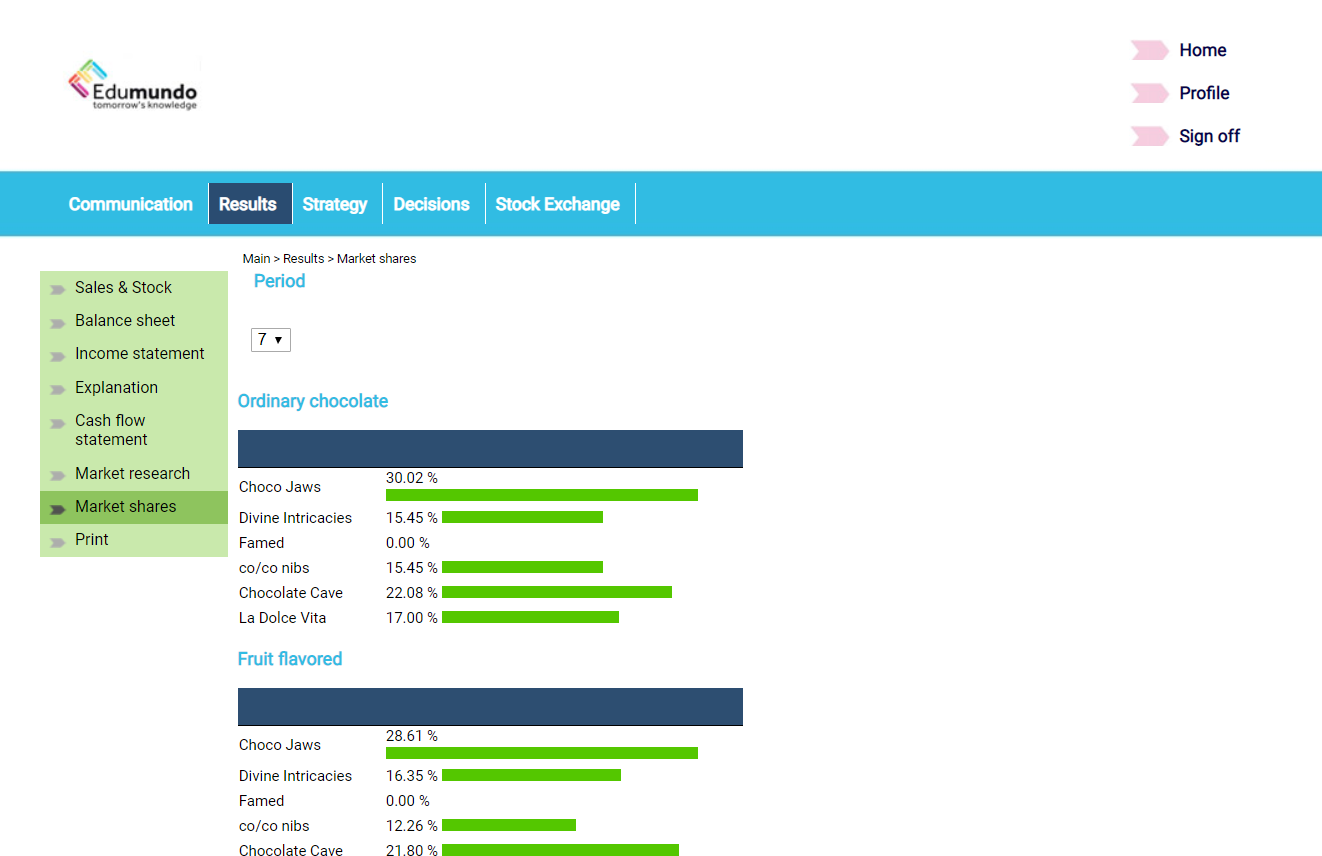The height and width of the screenshot is (856, 1322).
Task: Click the Edumundo logo
Action: tap(133, 85)
